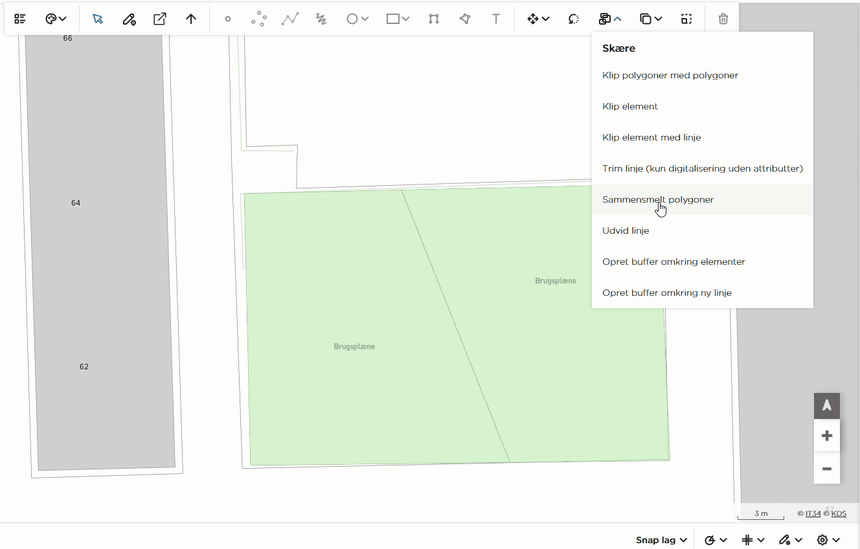Select the polygon shape tool
The image size is (860, 549).
465,19
